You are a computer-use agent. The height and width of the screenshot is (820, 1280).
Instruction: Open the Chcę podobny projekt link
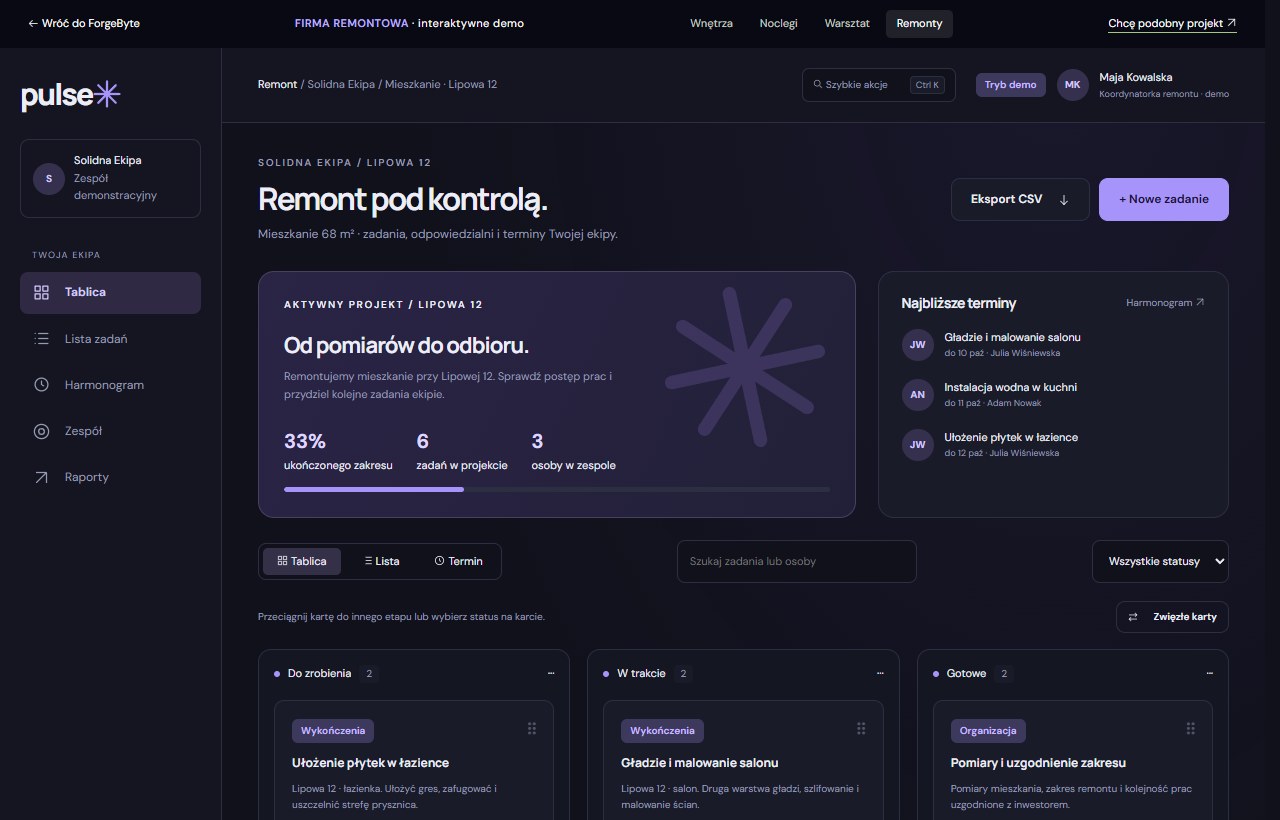coord(1172,23)
